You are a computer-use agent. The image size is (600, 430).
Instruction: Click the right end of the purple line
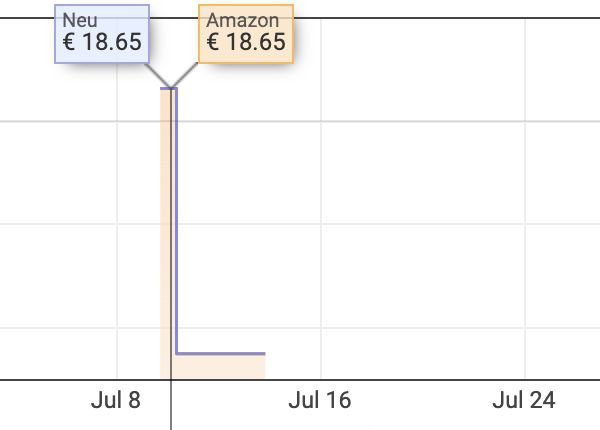[x=264, y=354]
